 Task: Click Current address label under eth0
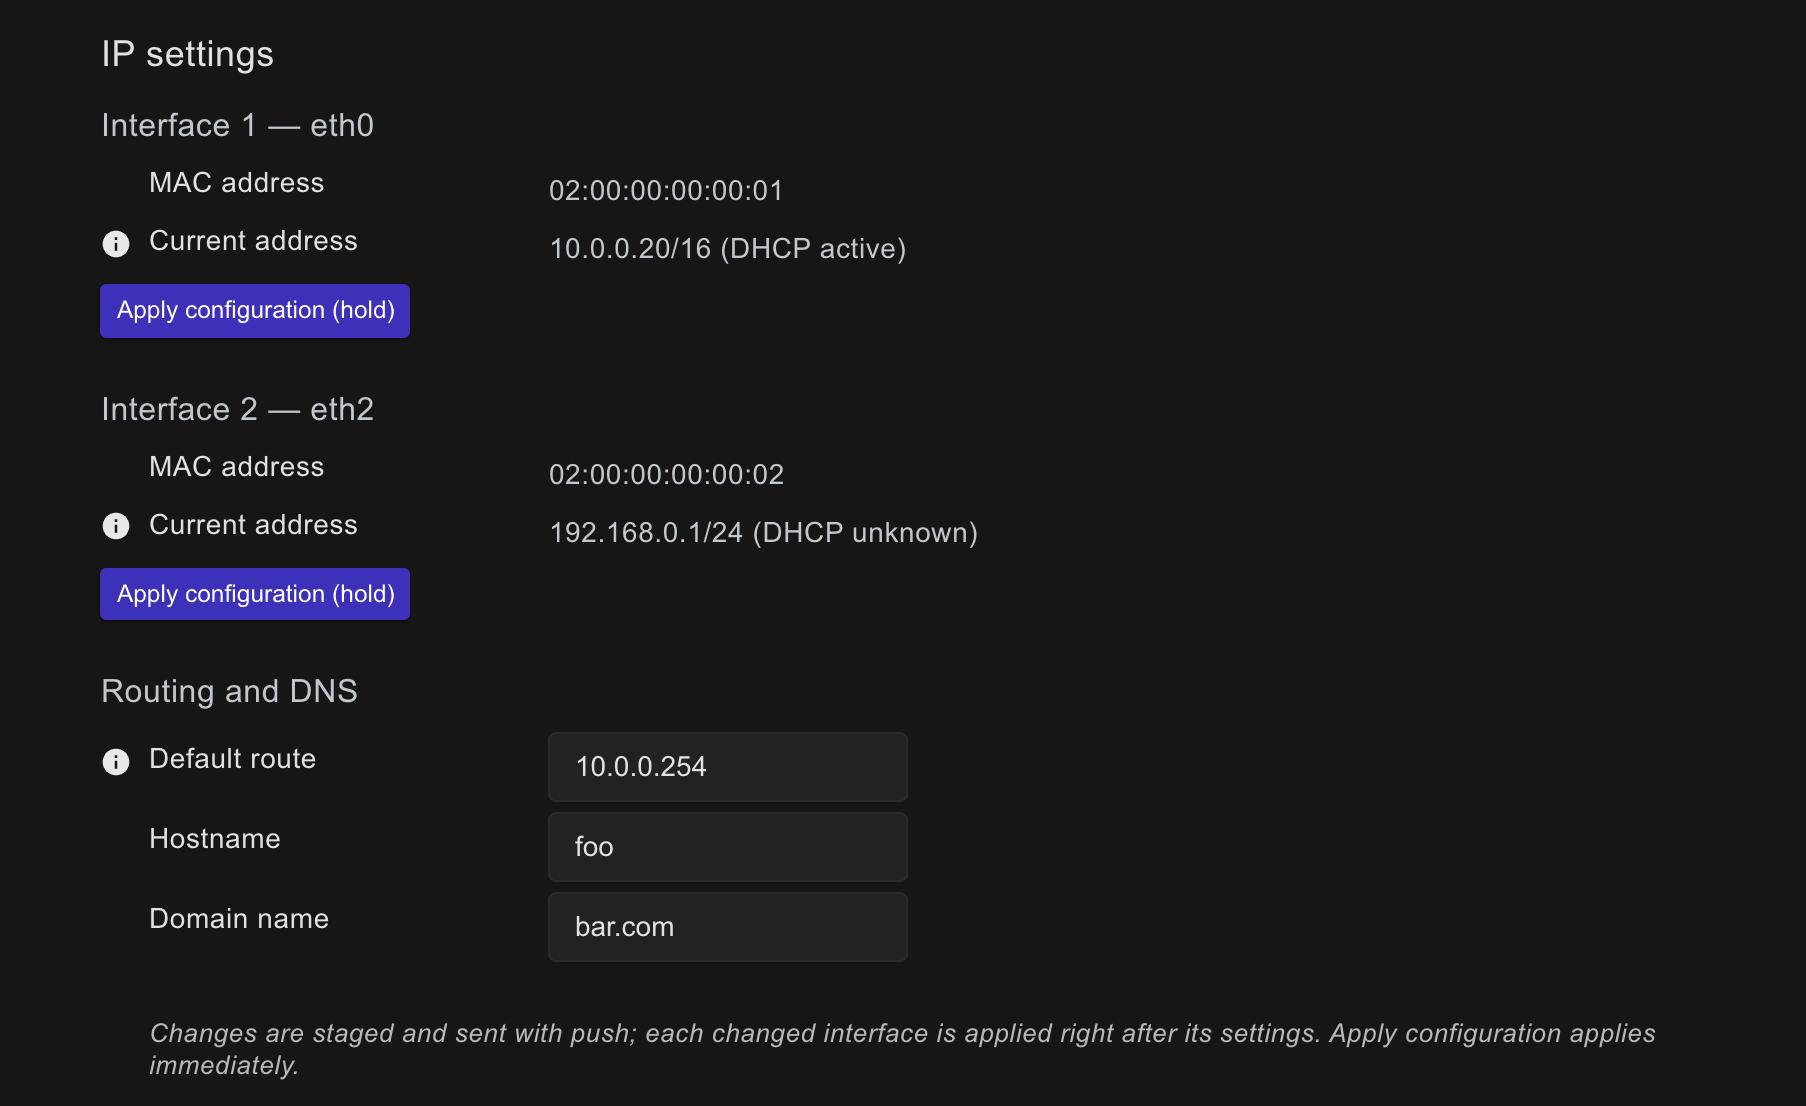253,241
